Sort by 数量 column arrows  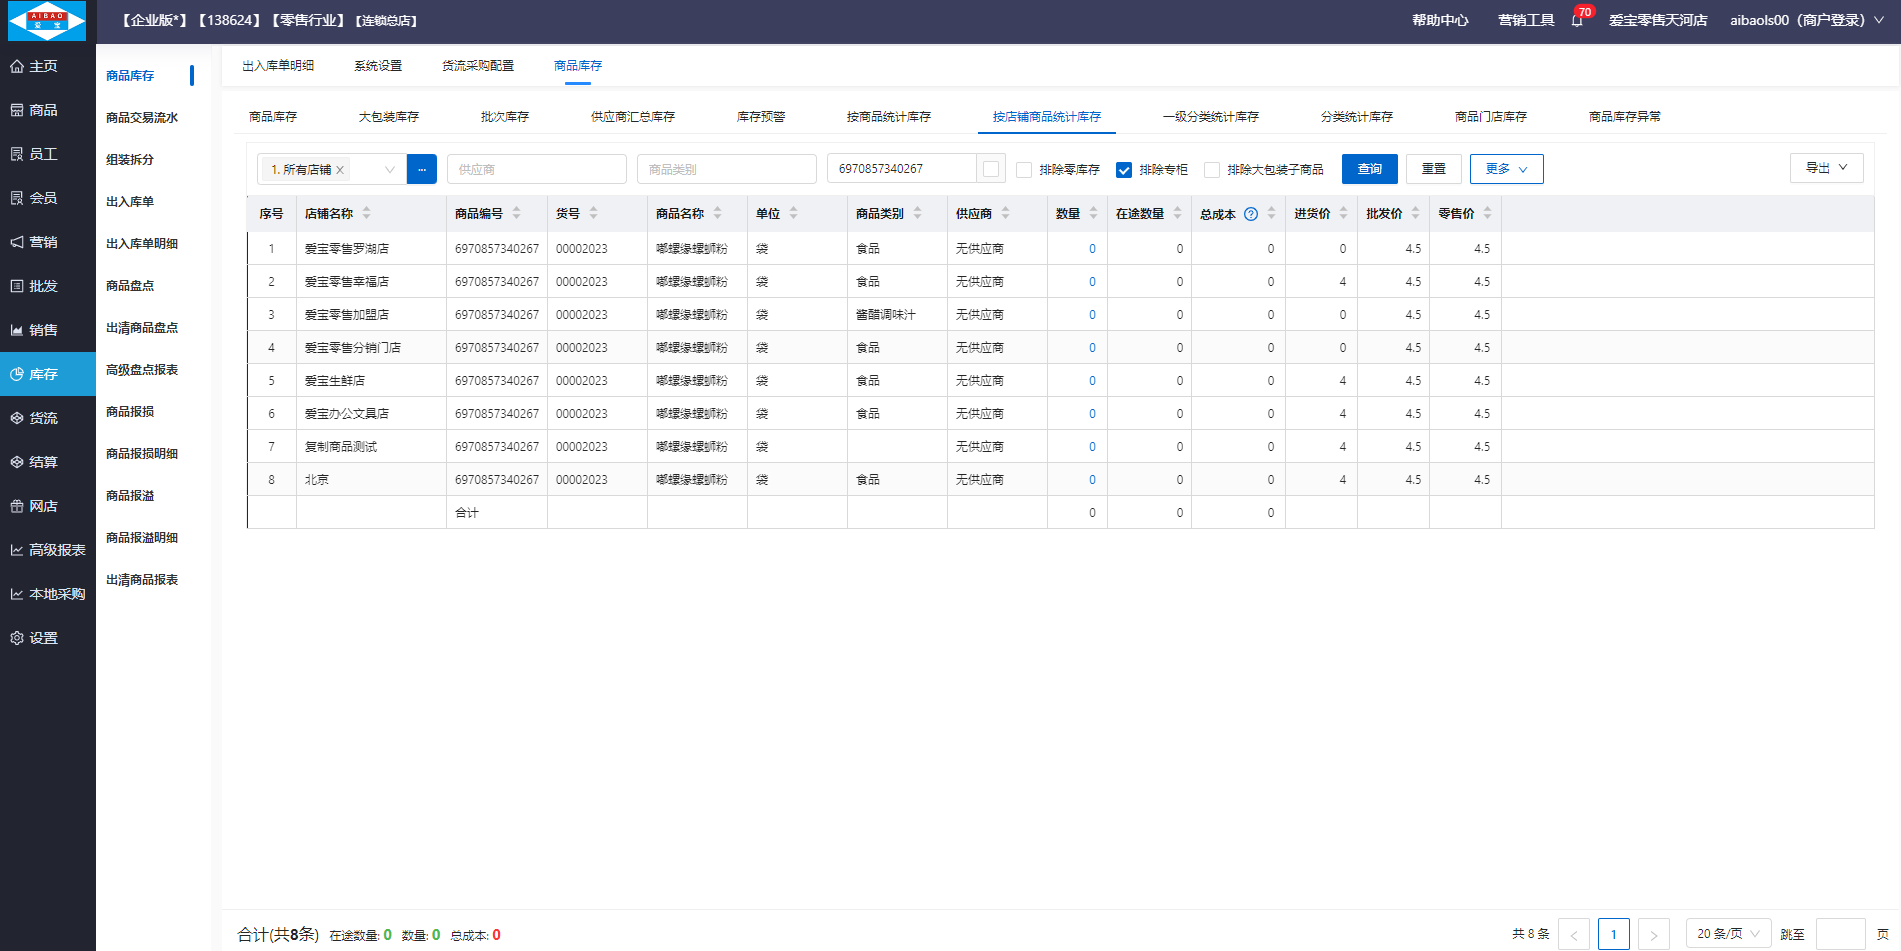(1093, 214)
